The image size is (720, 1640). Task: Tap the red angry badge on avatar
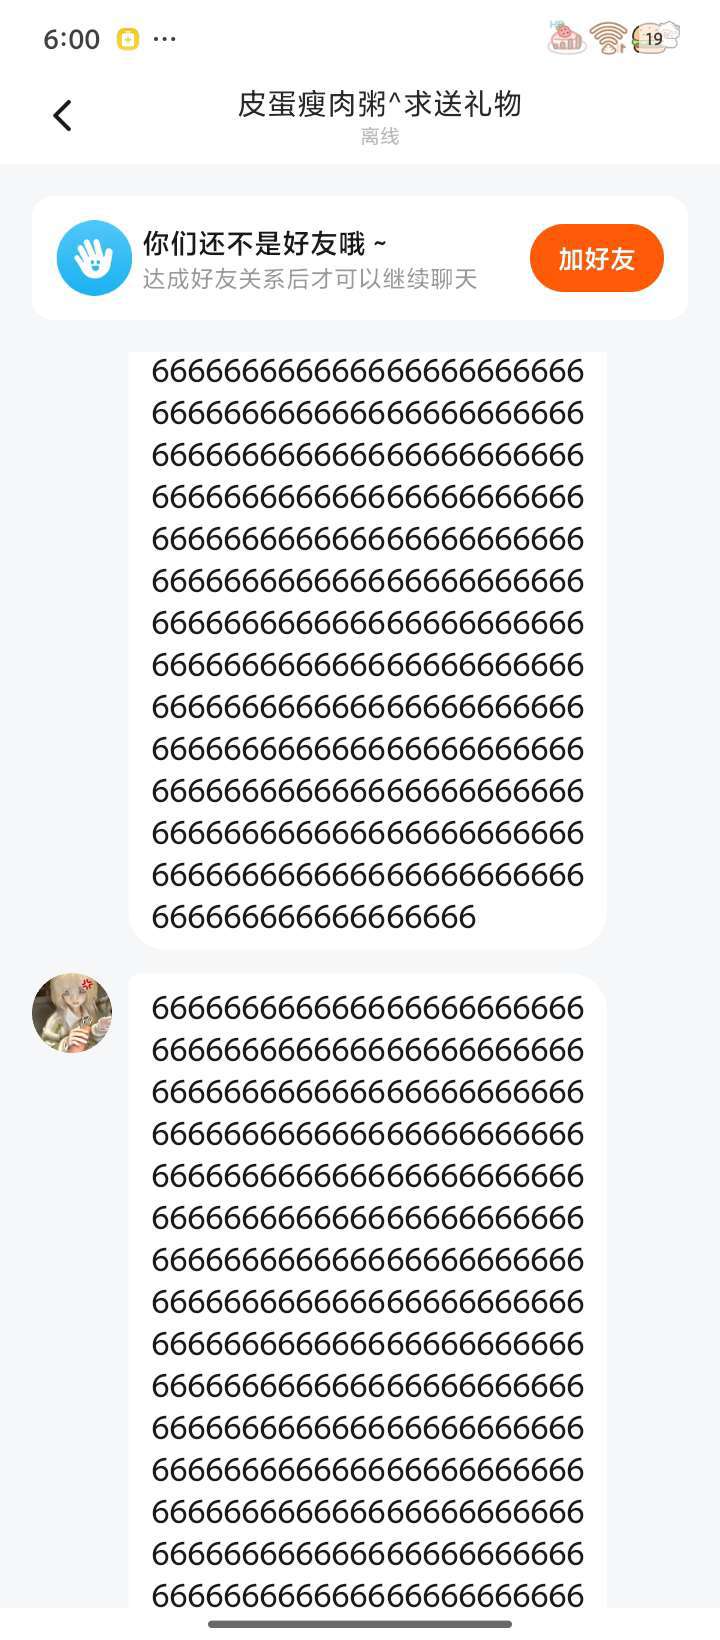pos(88,984)
